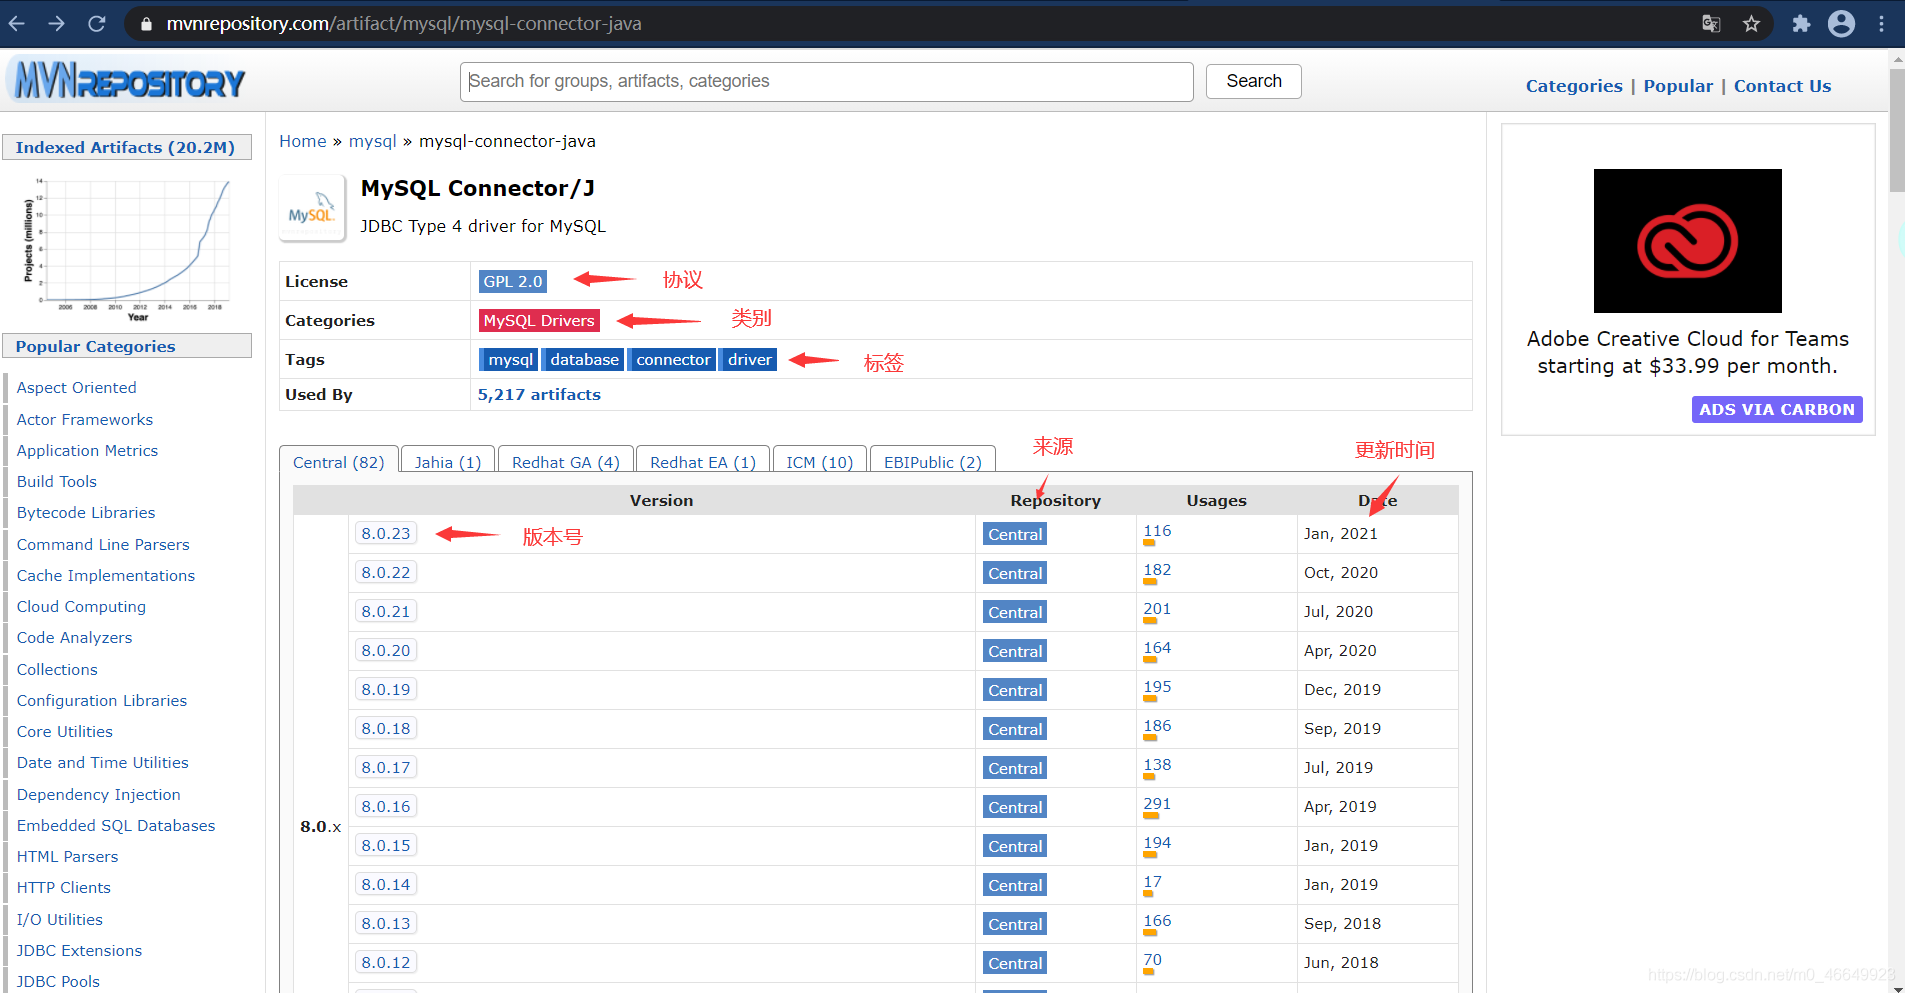Click the GPL 2.0 license badge
This screenshot has width=1905, height=993.
click(x=513, y=281)
